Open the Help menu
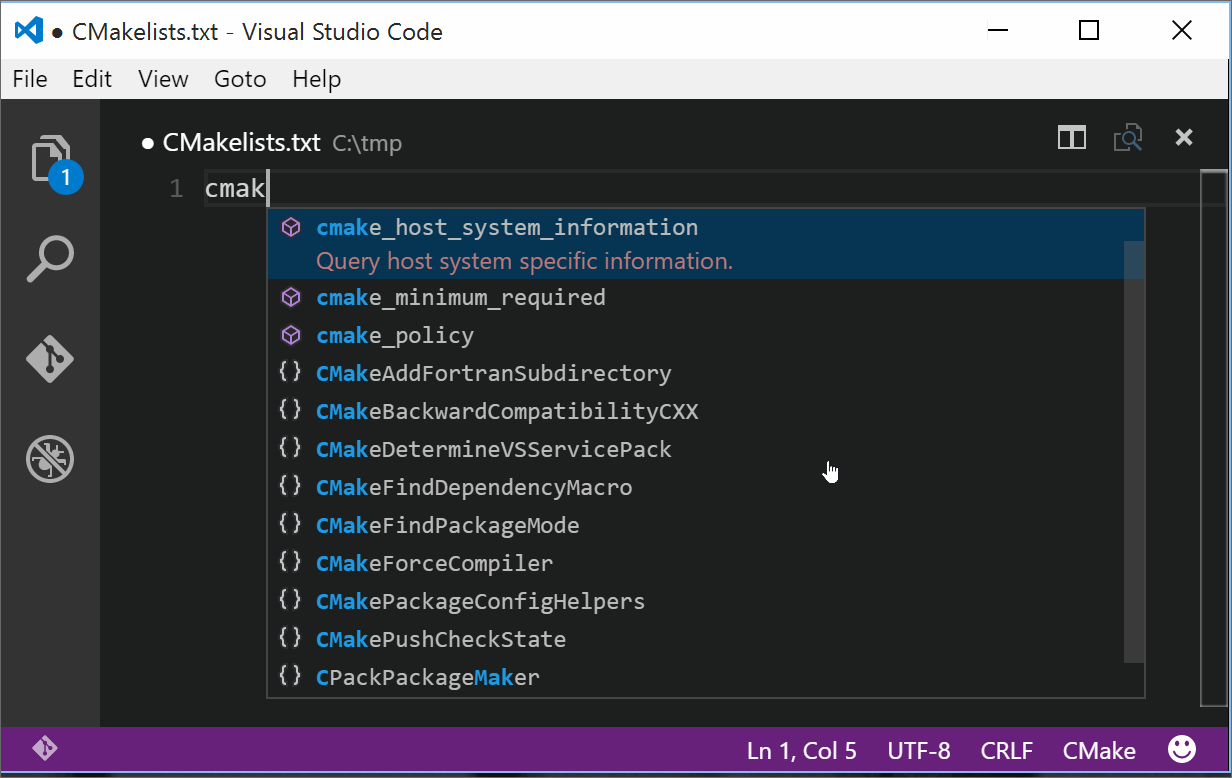 click(317, 79)
